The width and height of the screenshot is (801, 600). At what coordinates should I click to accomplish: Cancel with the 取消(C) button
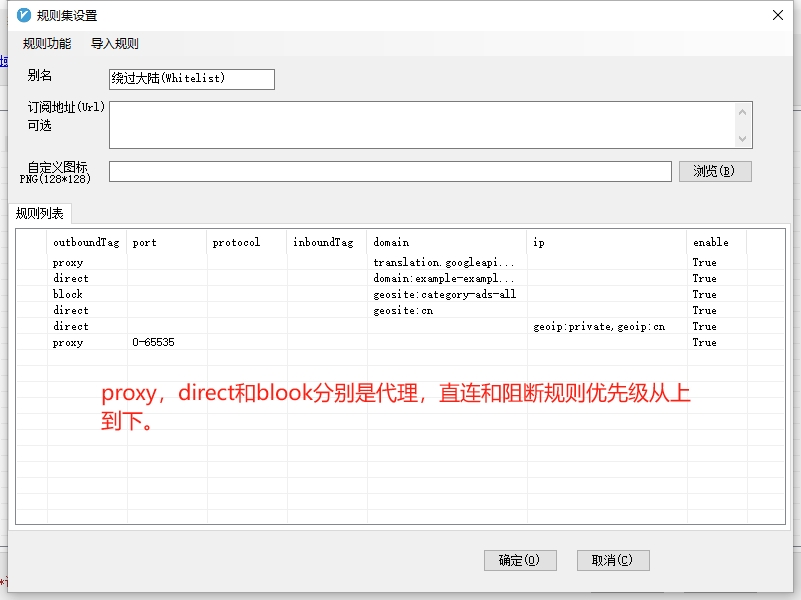(612, 560)
